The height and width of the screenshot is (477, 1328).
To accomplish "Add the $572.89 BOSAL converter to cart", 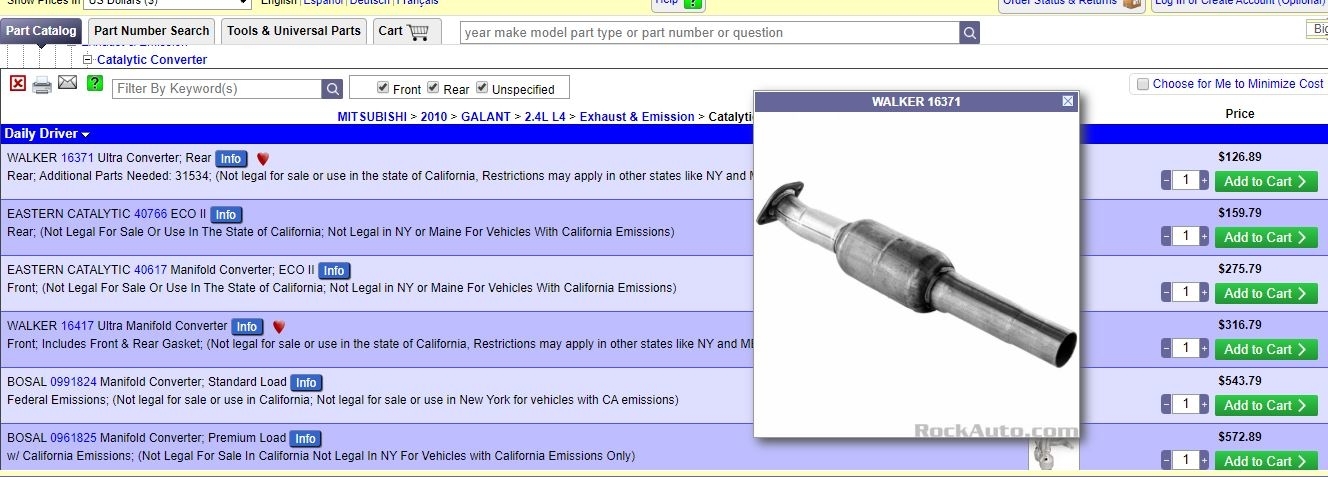I will coord(1266,461).
